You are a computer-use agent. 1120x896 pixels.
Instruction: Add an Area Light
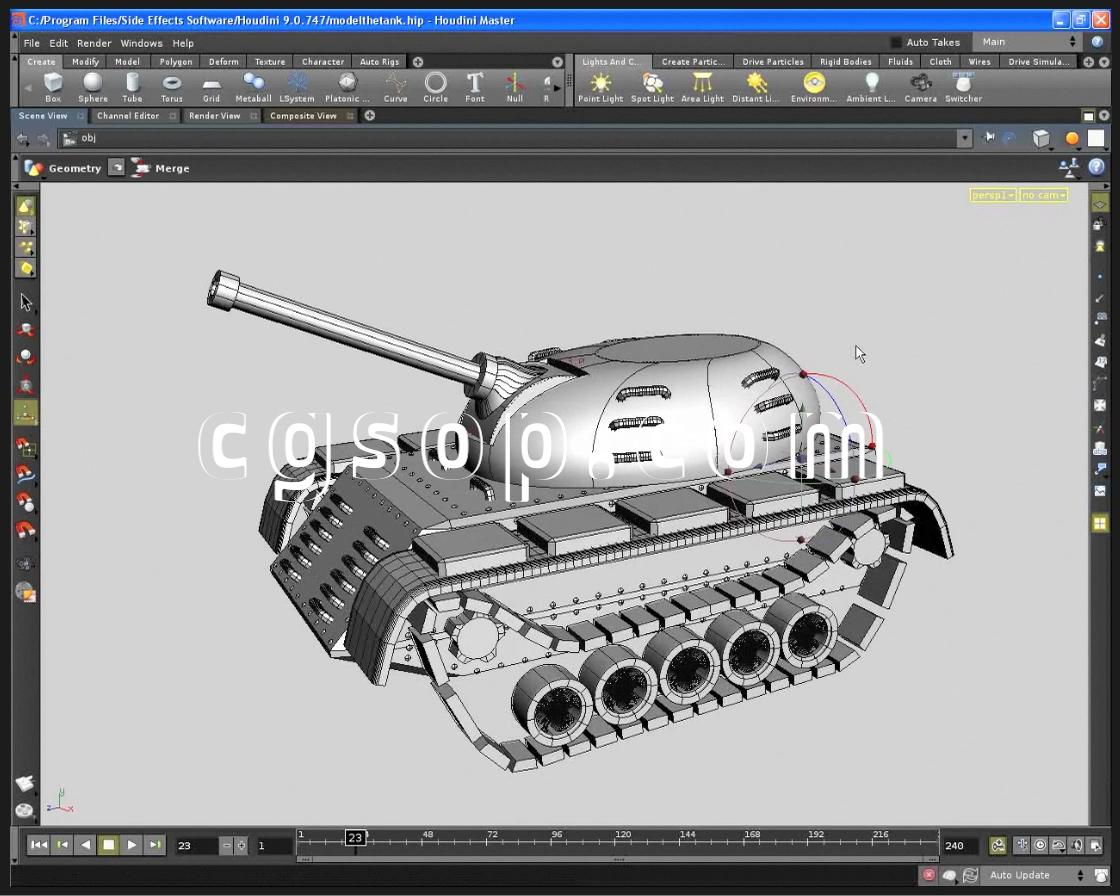point(702,87)
